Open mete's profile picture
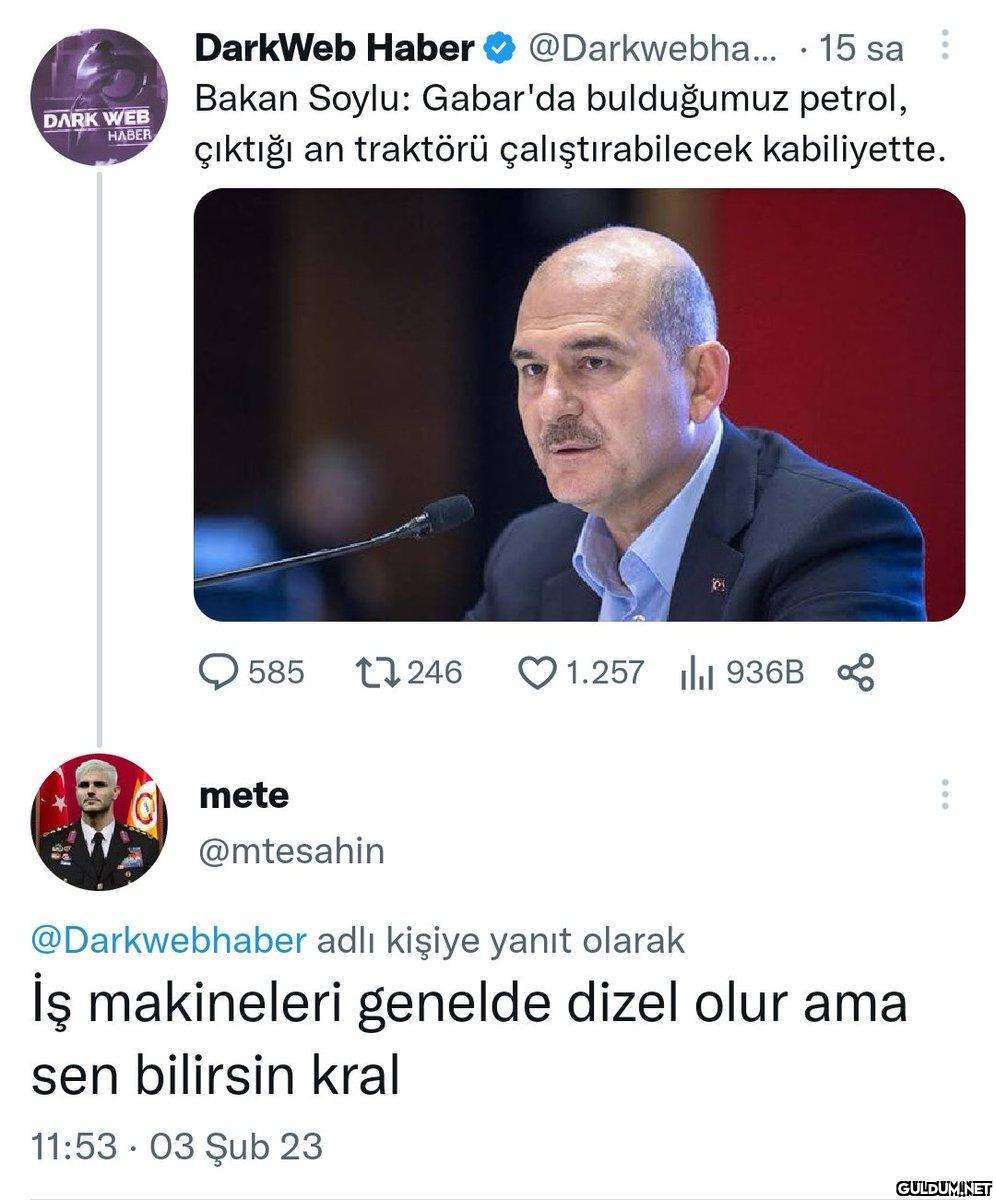The width and height of the screenshot is (996, 1200). coord(98,821)
